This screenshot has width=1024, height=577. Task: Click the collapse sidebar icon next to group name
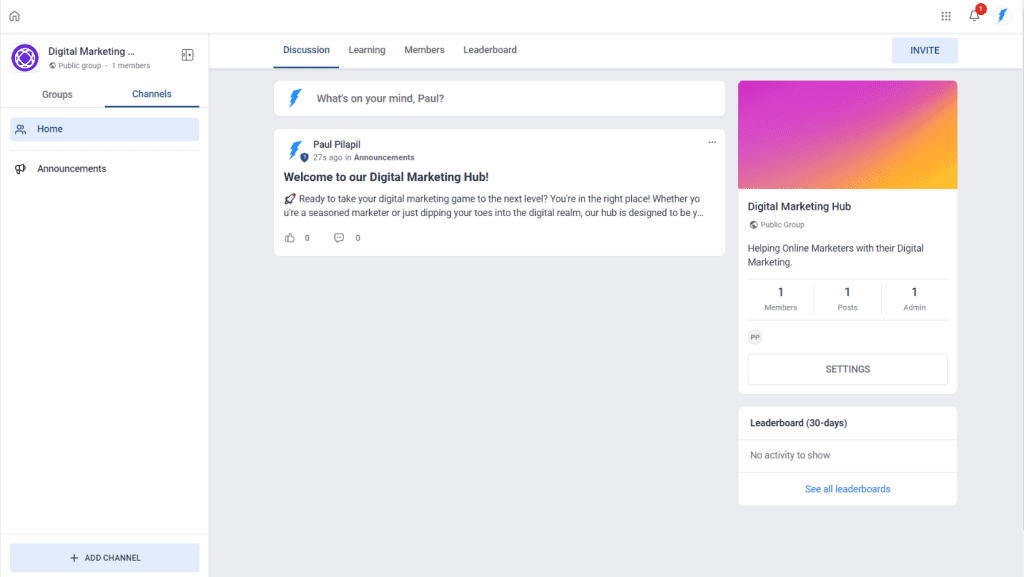(187, 55)
